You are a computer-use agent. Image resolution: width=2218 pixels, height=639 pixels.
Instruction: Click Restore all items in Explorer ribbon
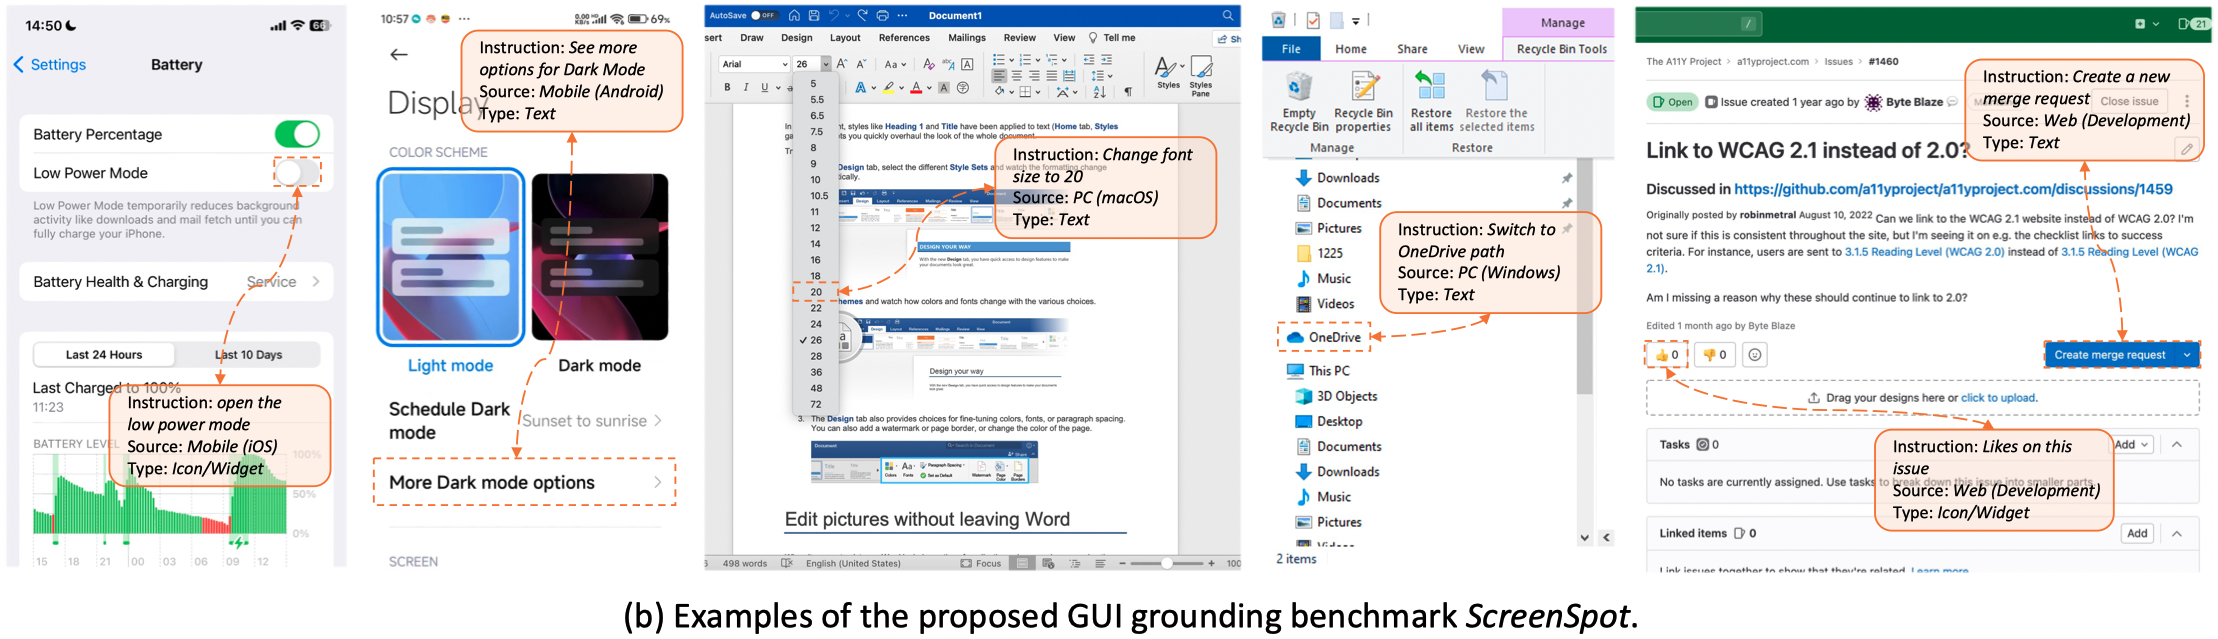[1431, 102]
